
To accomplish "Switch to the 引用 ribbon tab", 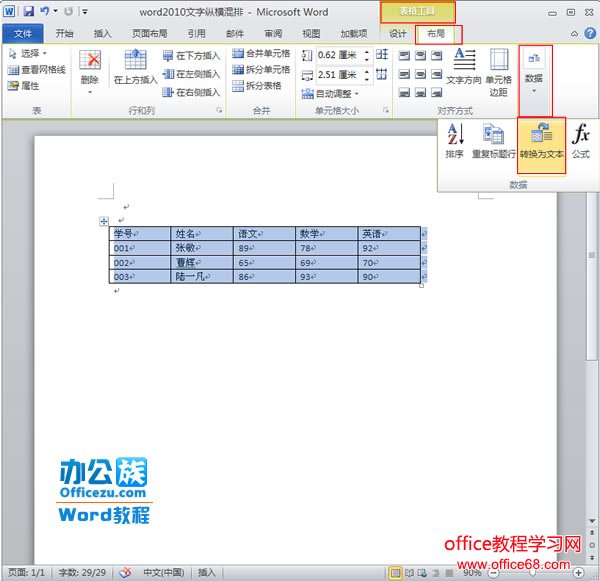I will [197, 34].
